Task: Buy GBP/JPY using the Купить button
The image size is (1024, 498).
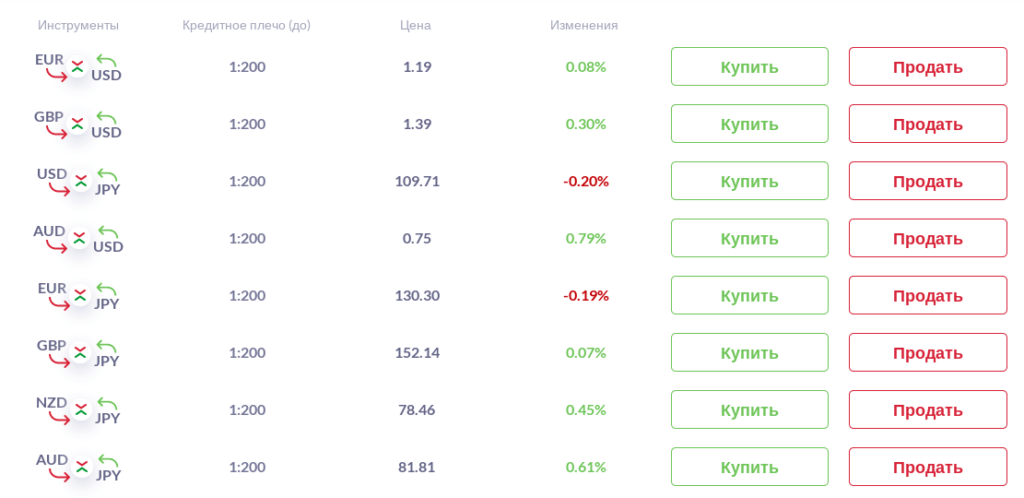Action: tap(749, 352)
